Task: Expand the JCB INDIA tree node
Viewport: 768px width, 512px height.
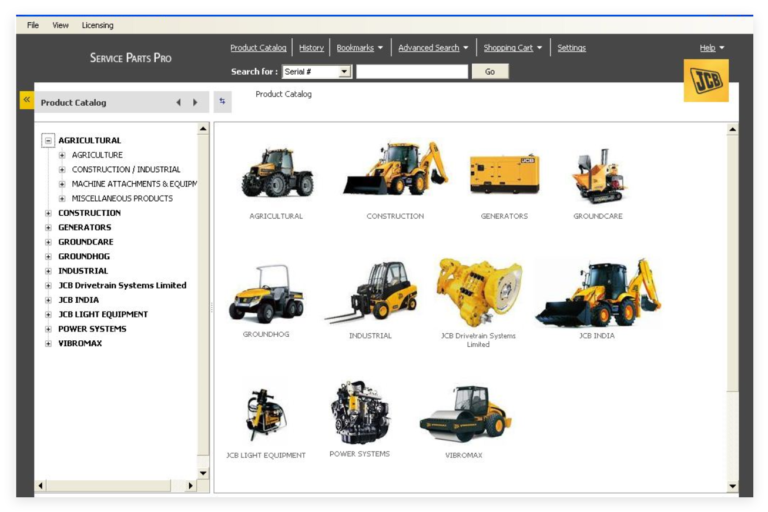Action: pyautogui.click(x=48, y=300)
